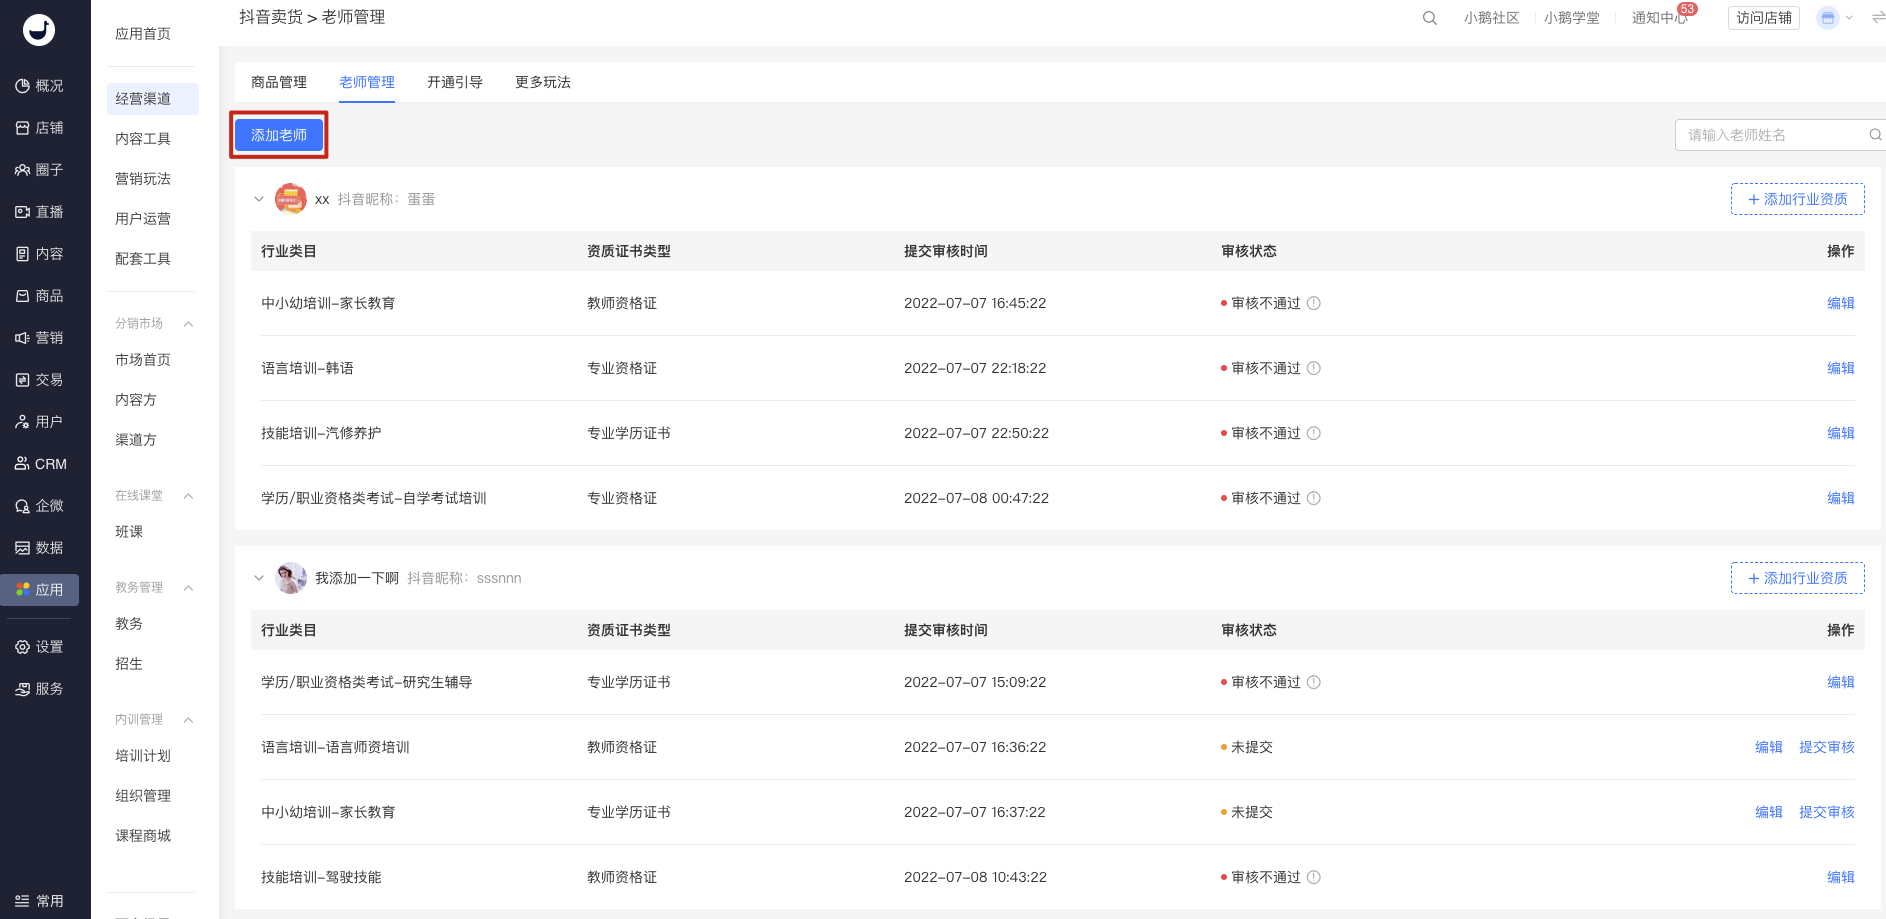Open 小鹅学堂 link

(1571, 18)
